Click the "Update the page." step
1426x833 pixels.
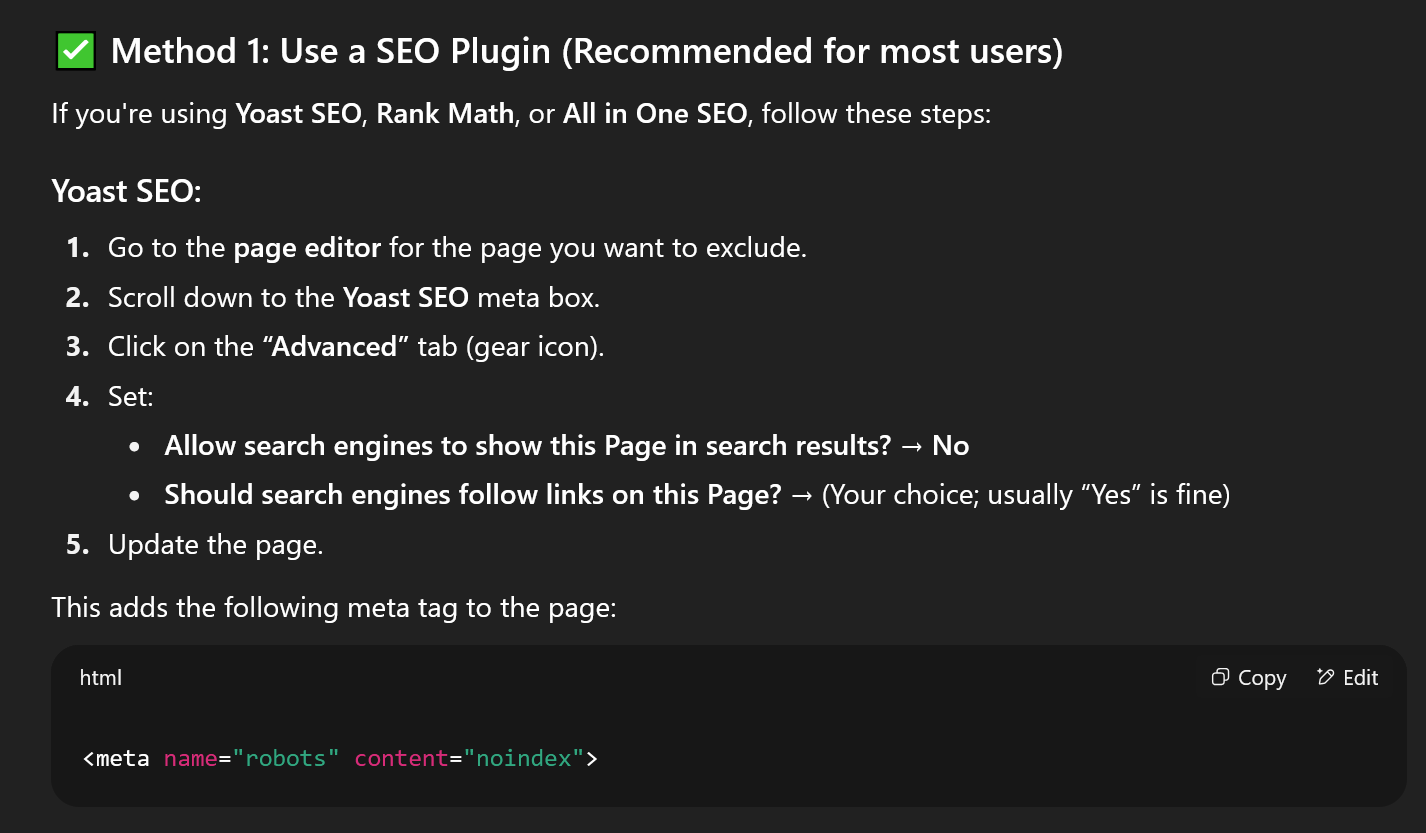coord(216,547)
